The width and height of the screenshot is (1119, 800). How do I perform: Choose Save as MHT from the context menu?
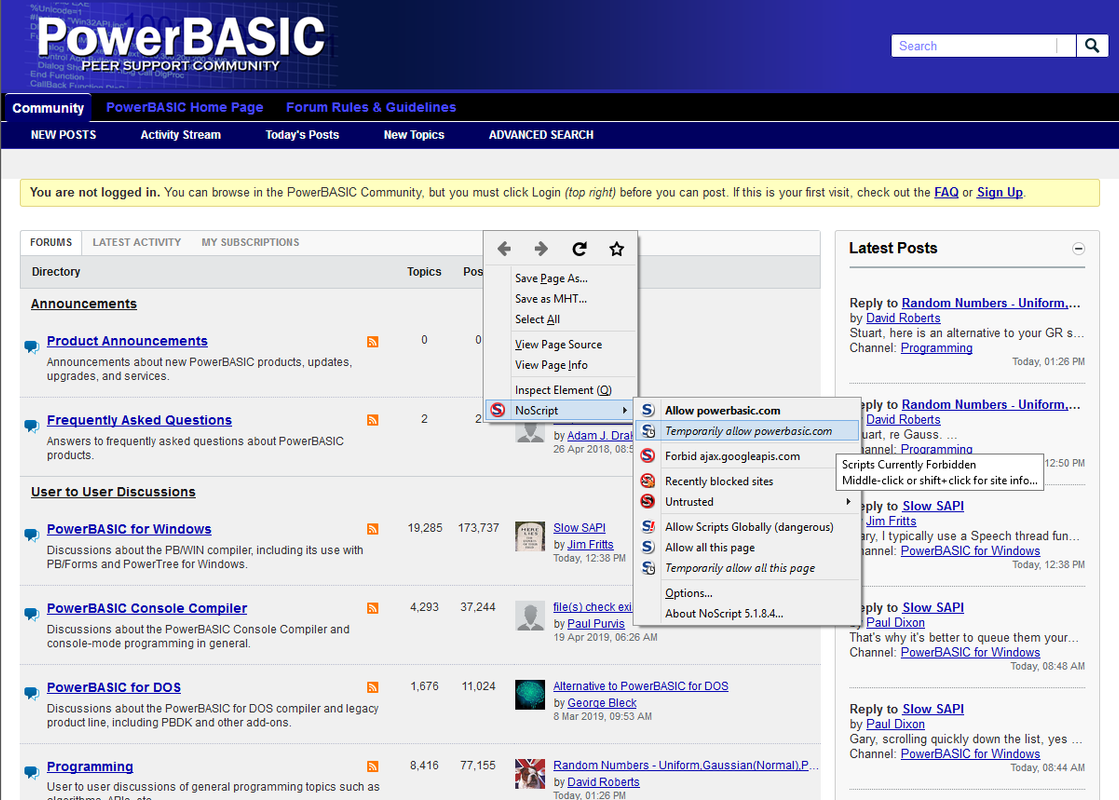550,299
